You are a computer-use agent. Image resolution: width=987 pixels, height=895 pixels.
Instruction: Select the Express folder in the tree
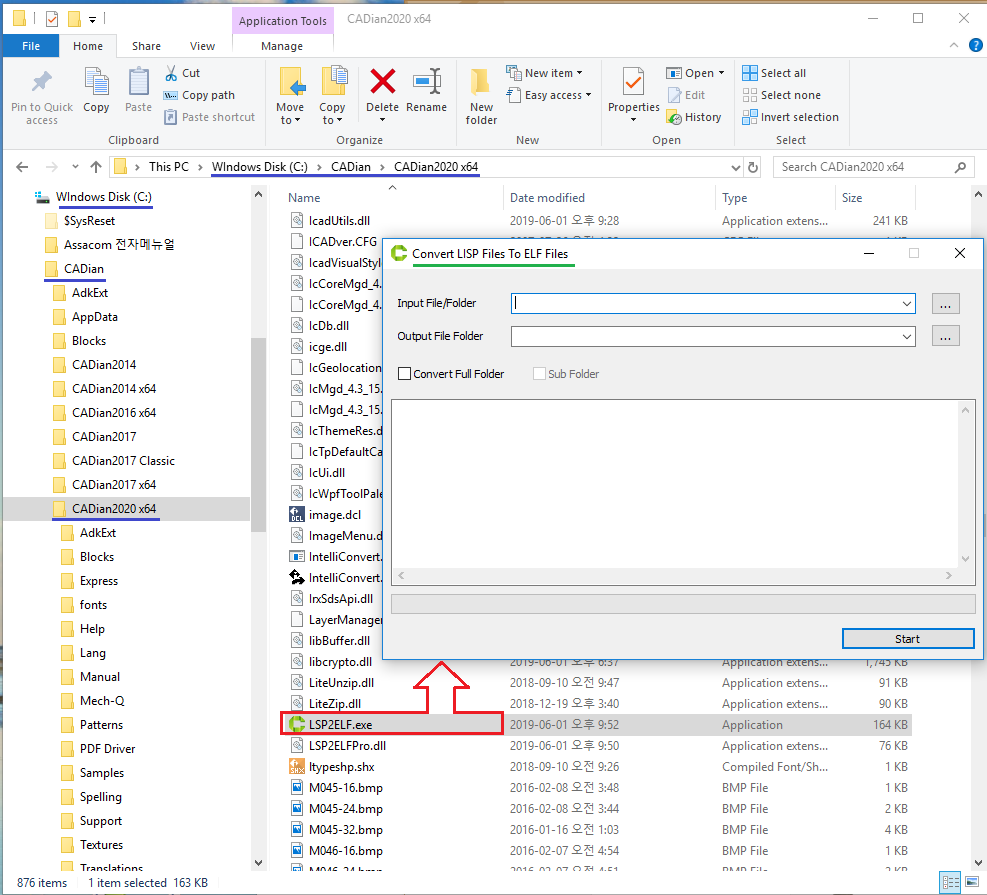click(99, 581)
